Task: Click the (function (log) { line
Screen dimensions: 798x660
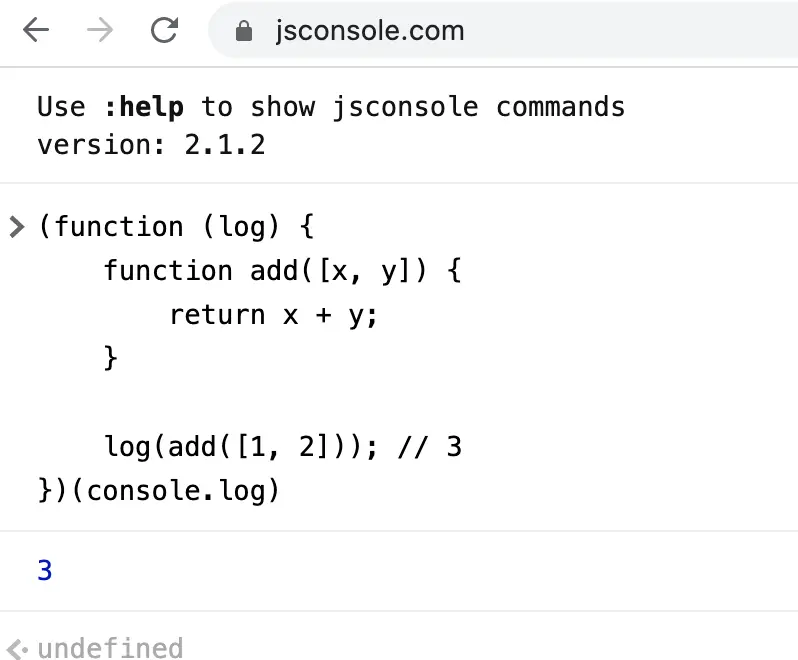Action: [176, 227]
